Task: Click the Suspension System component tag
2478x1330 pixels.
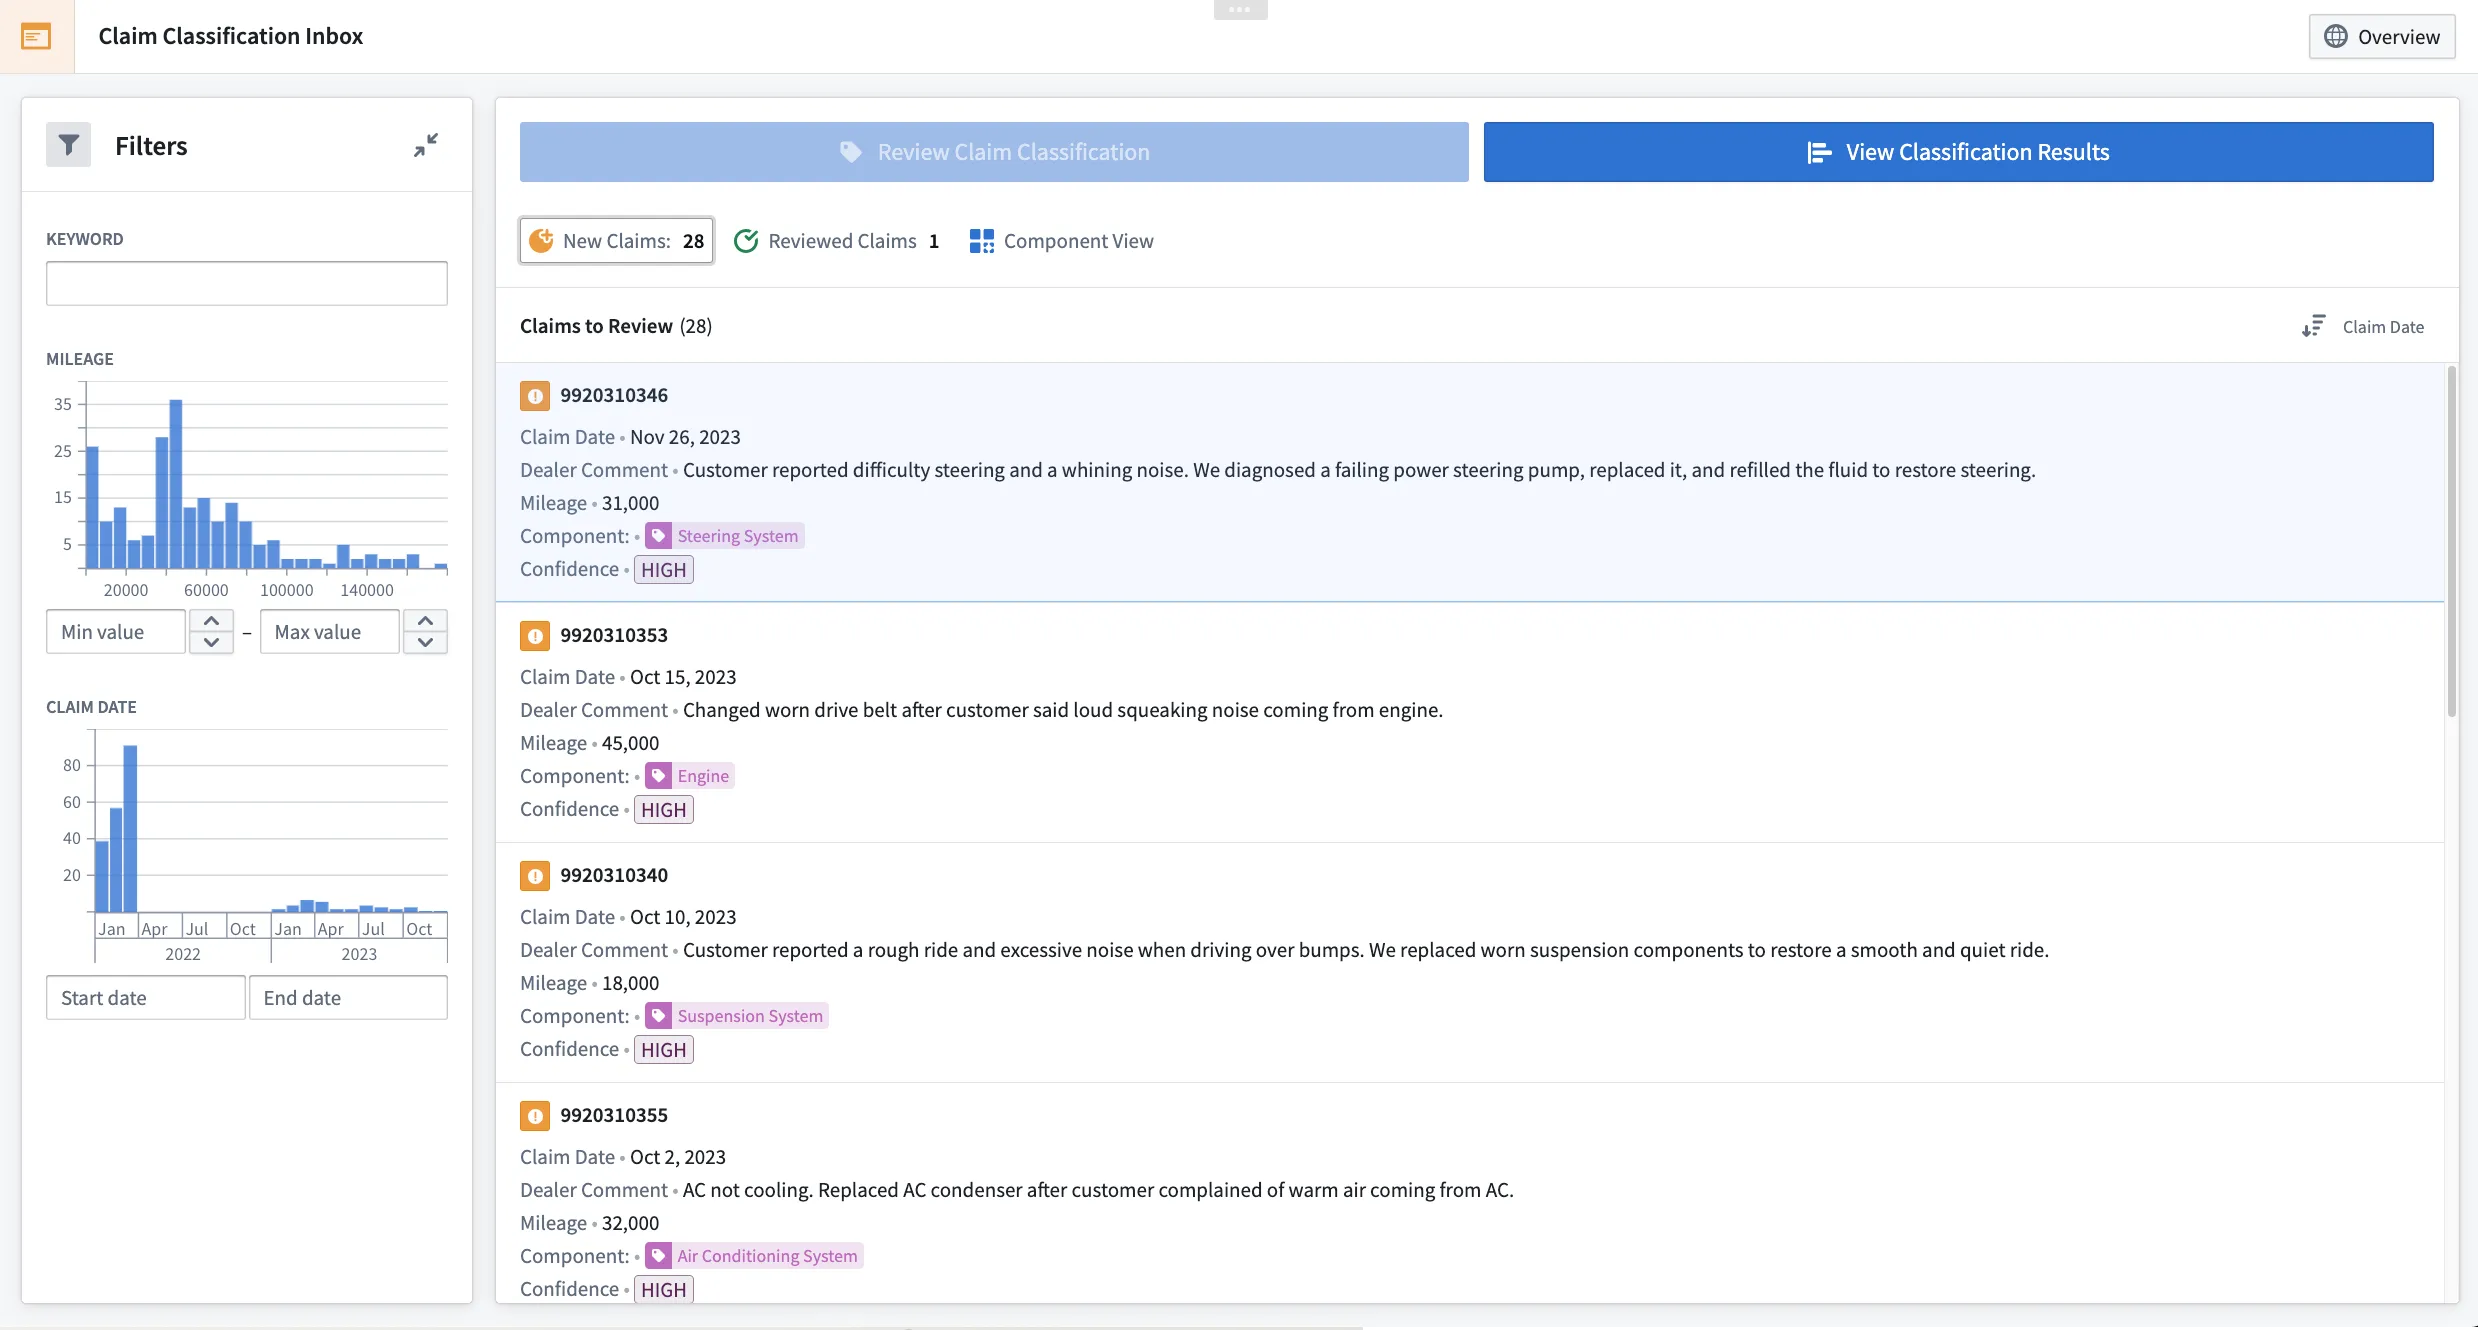Action: [737, 1016]
